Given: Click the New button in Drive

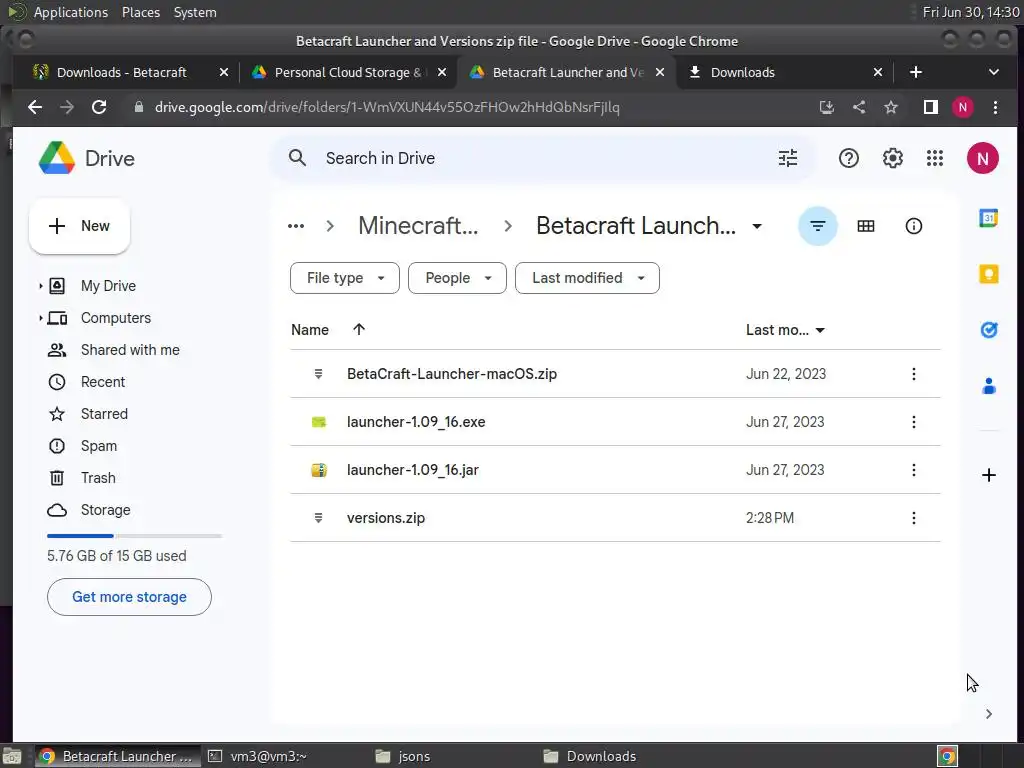Looking at the screenshot, I should (80, 226).
